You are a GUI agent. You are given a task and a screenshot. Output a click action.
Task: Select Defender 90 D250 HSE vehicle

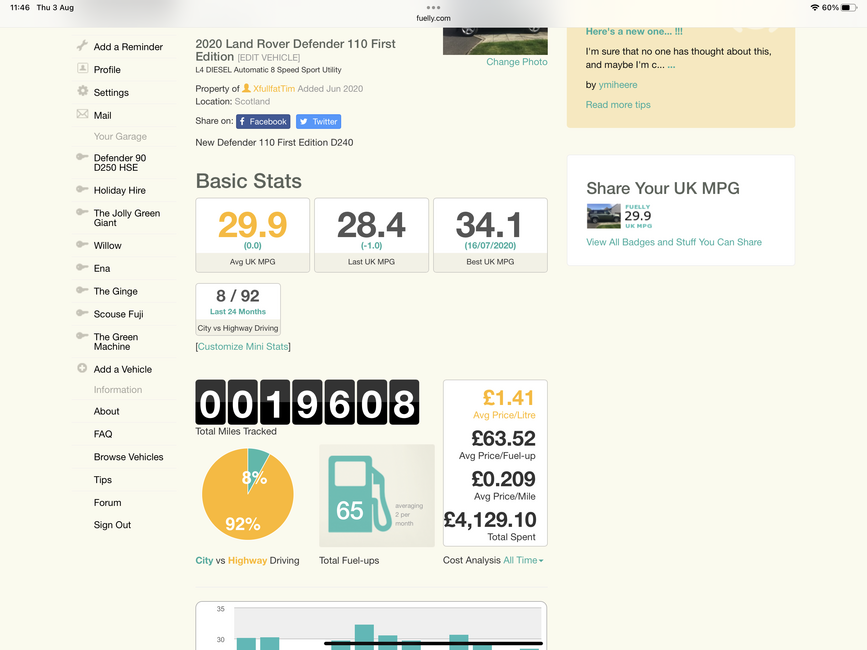pos(120,162)
